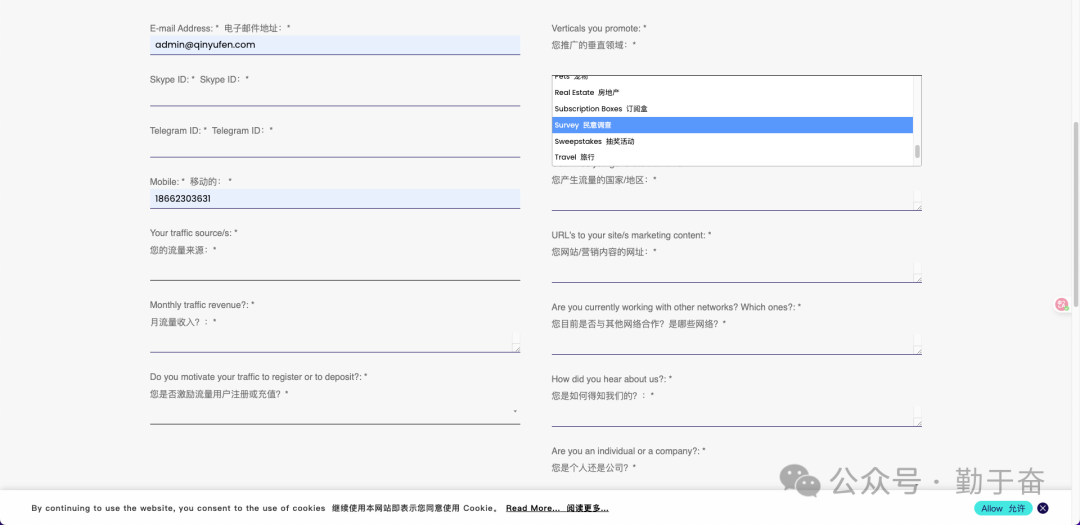The image size is (1080, 525).
Task: Select Travel in the verticals list
Action: 732,157
